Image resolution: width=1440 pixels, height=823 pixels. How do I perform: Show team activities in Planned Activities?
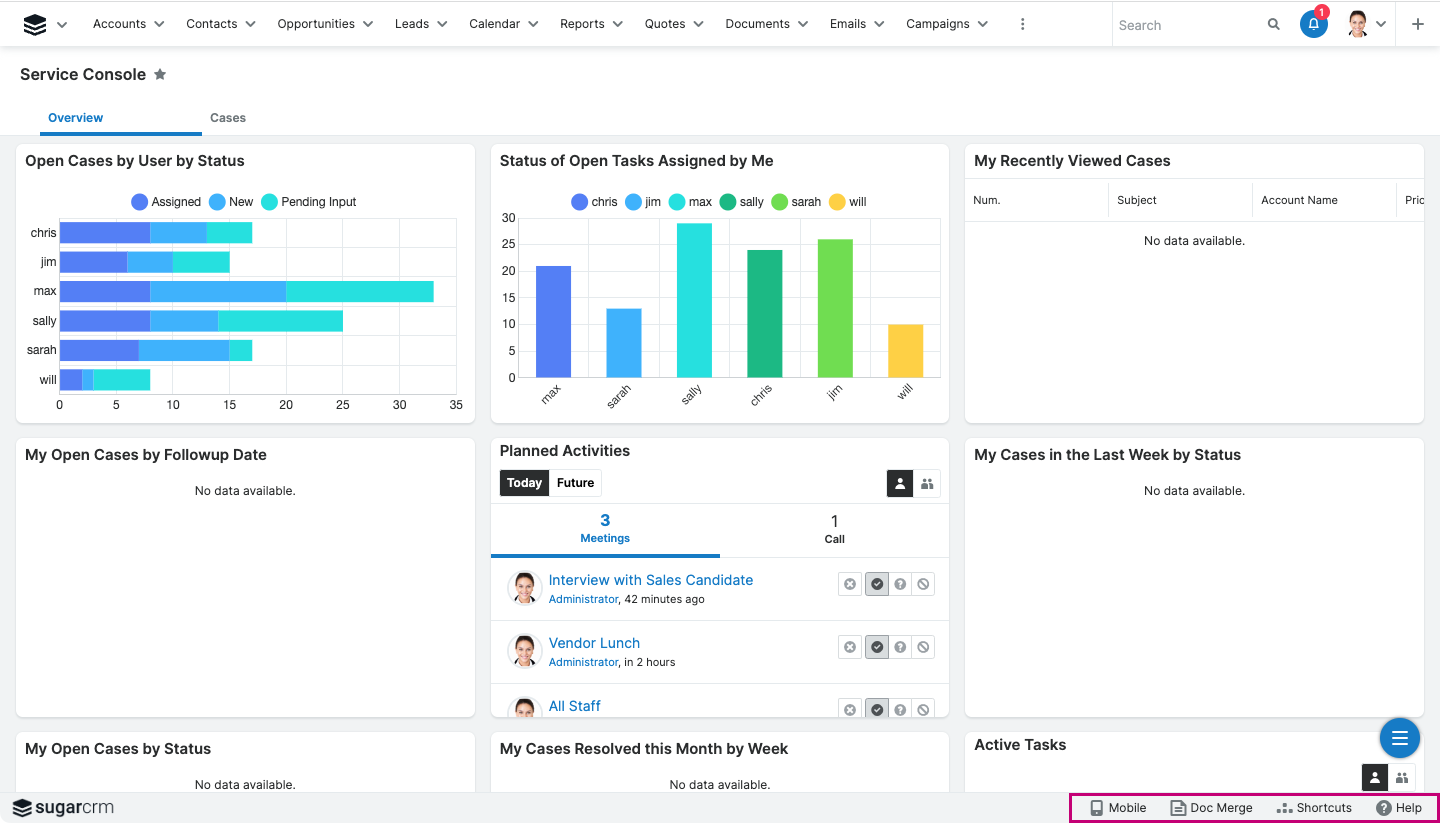927,484
